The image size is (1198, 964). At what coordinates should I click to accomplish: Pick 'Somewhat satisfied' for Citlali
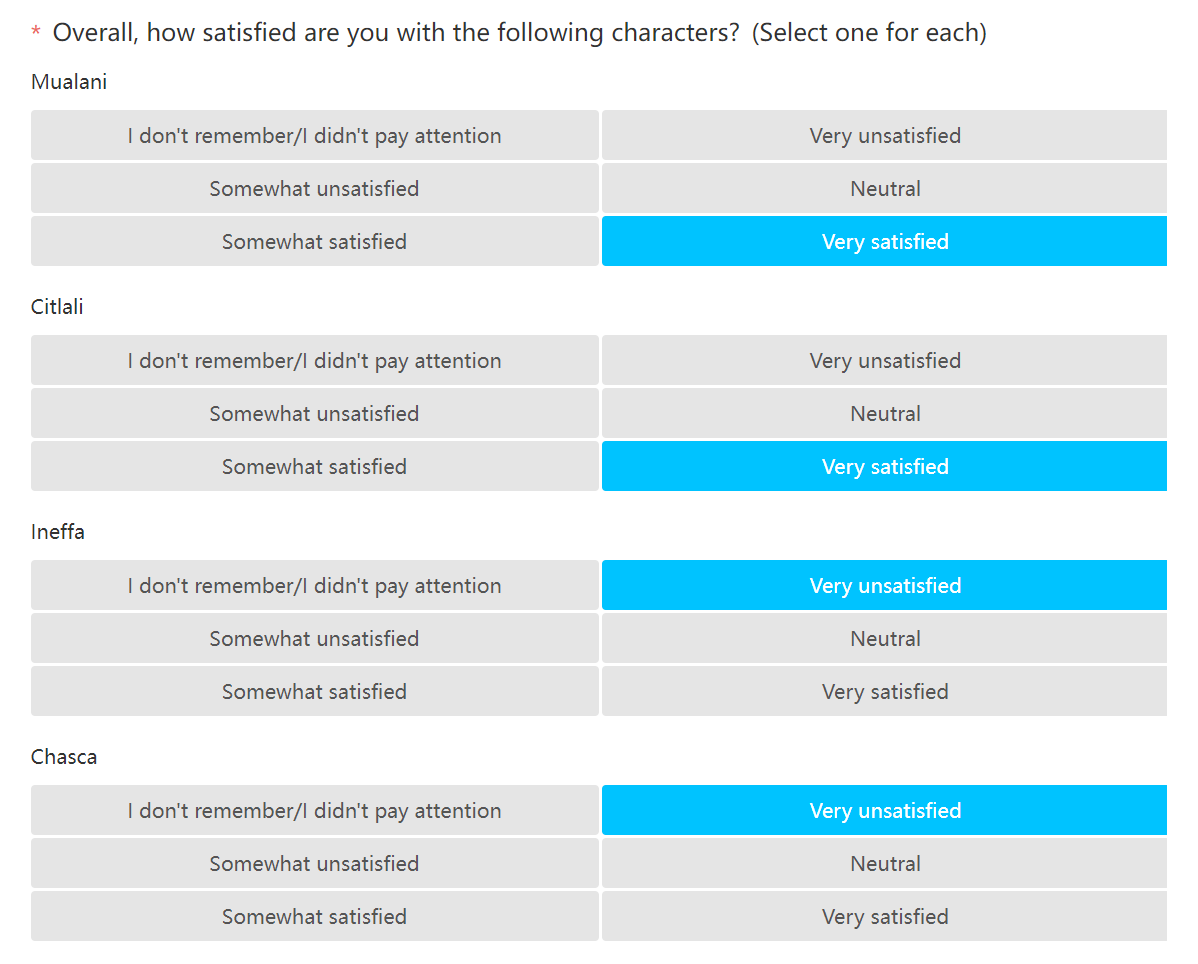[x=315, y=466]
